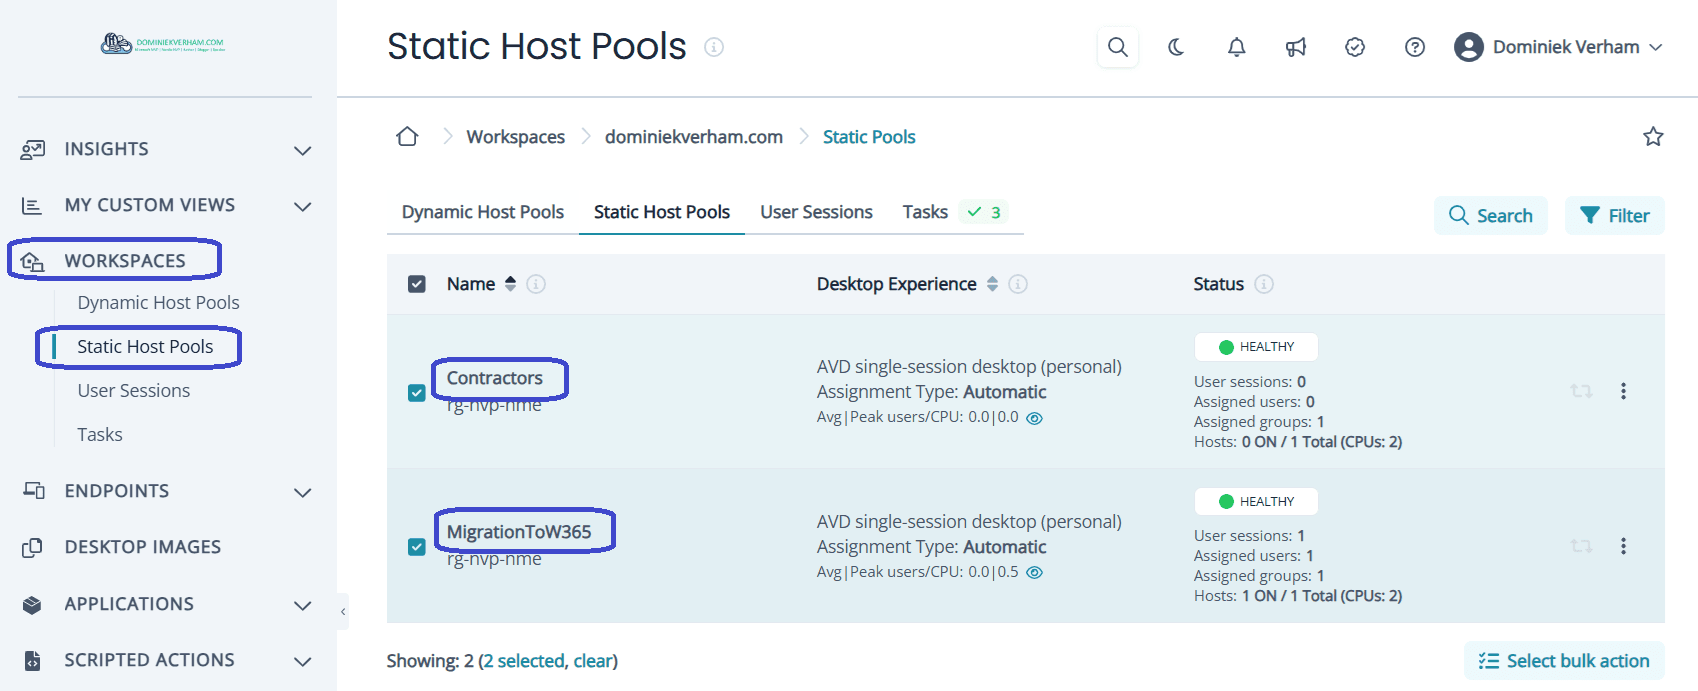The image size is (1698, 691).
Task: Click the Select bulk action button
Action: tap(1563, 661)
